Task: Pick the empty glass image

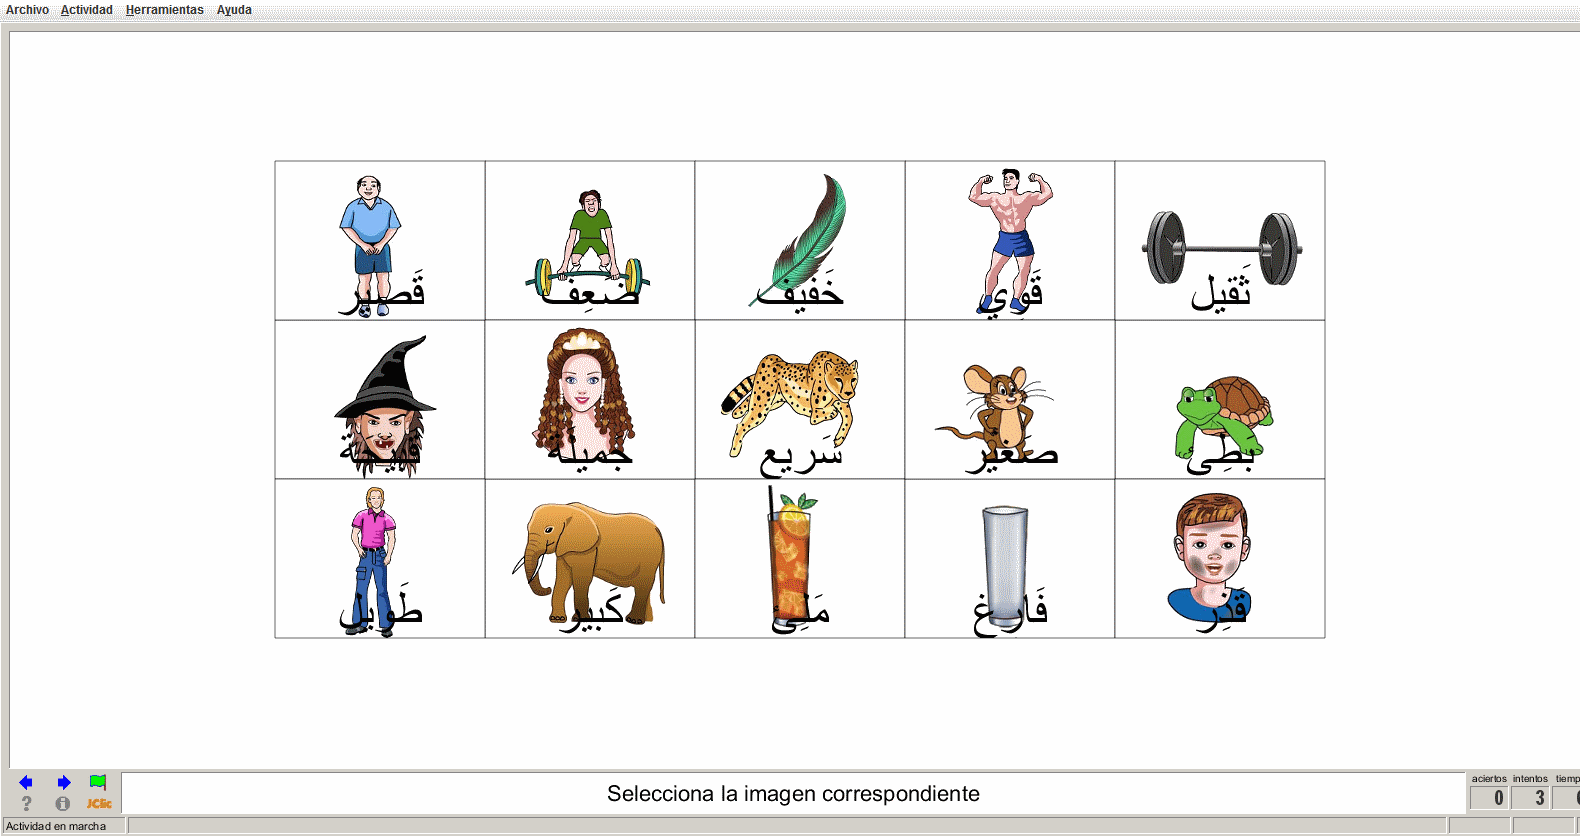Action: click(1010, 559)
